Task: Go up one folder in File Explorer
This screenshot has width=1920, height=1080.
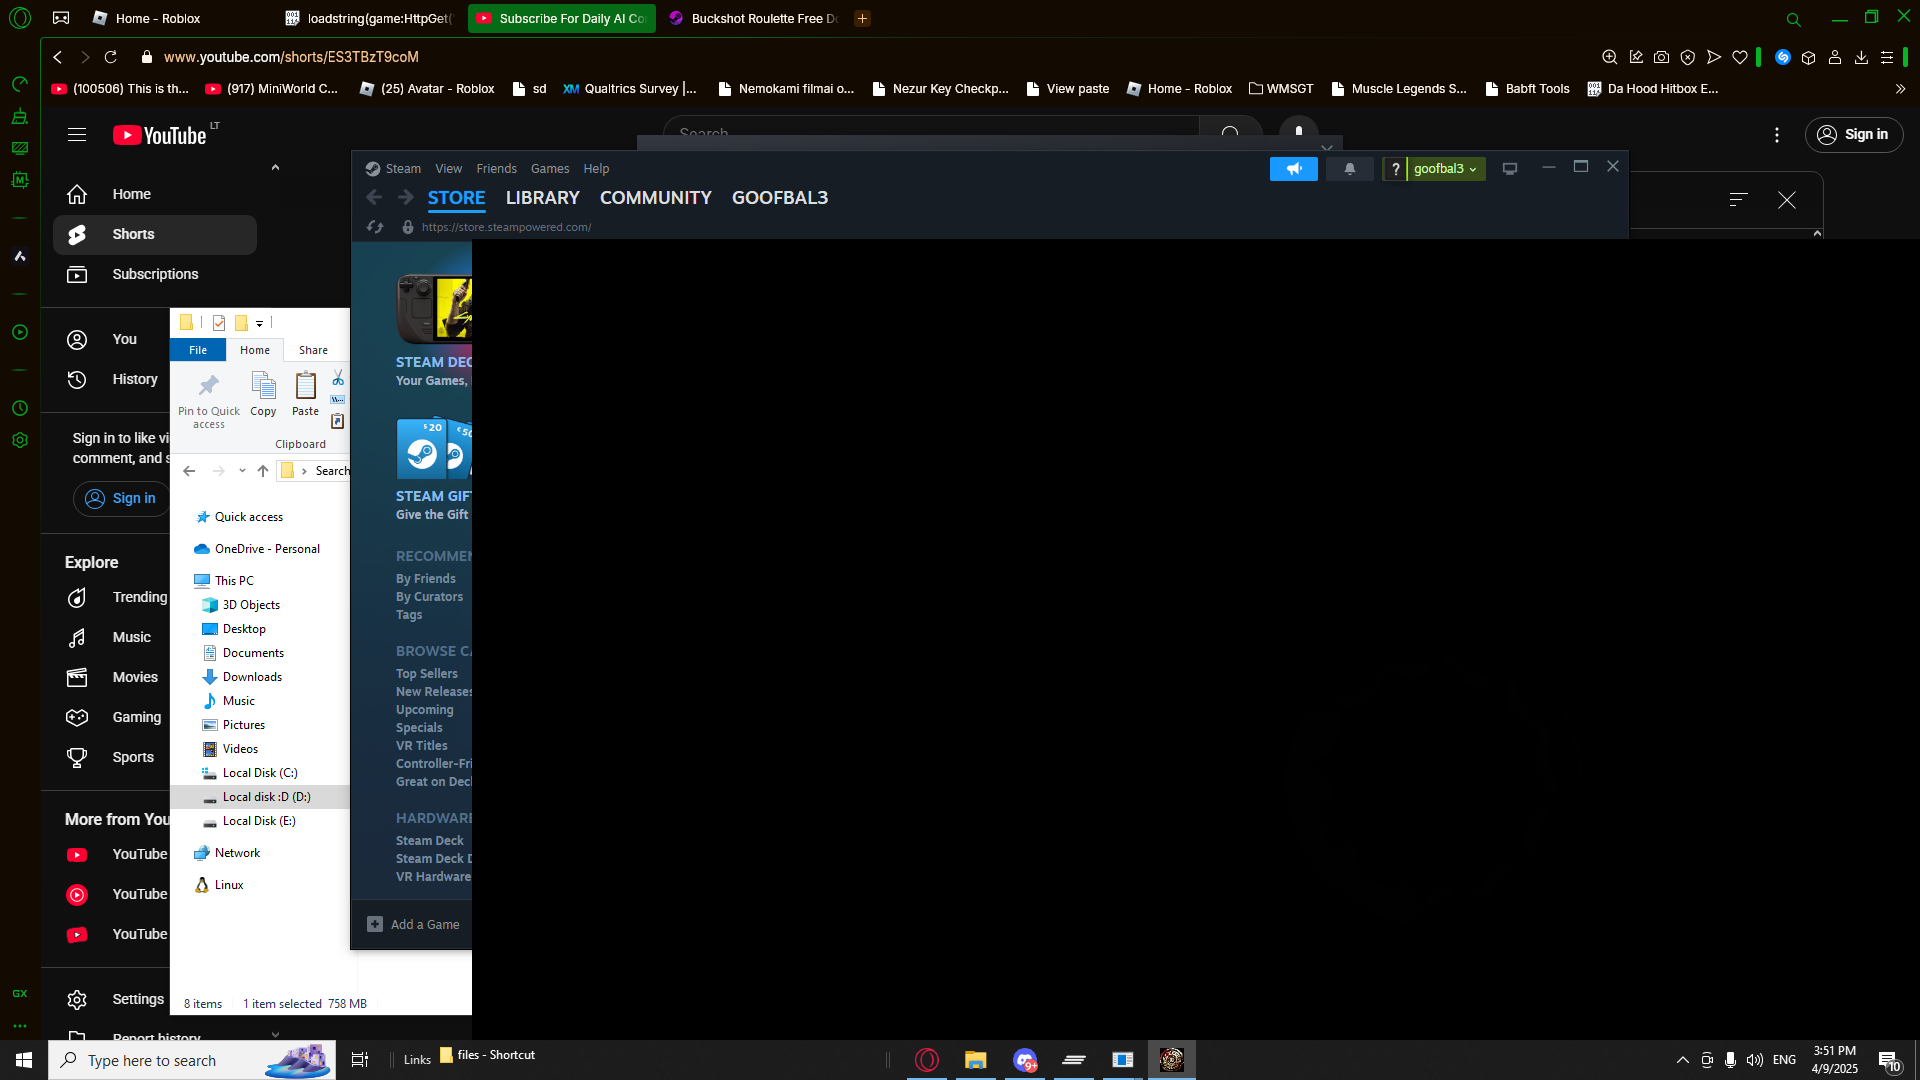Action: click(263, 471)
